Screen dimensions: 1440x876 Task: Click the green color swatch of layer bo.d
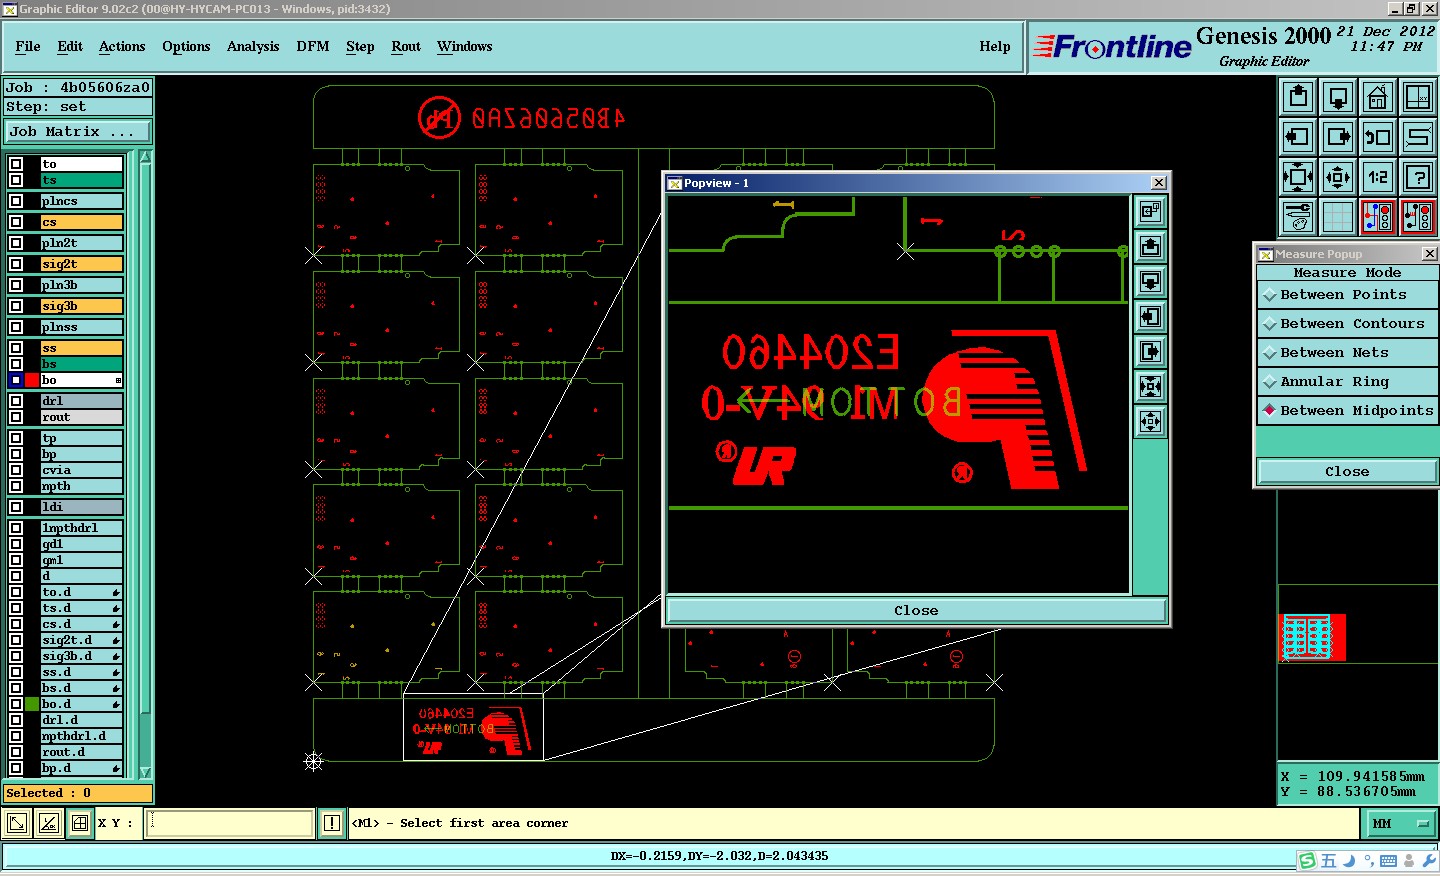tap(32, 704)
